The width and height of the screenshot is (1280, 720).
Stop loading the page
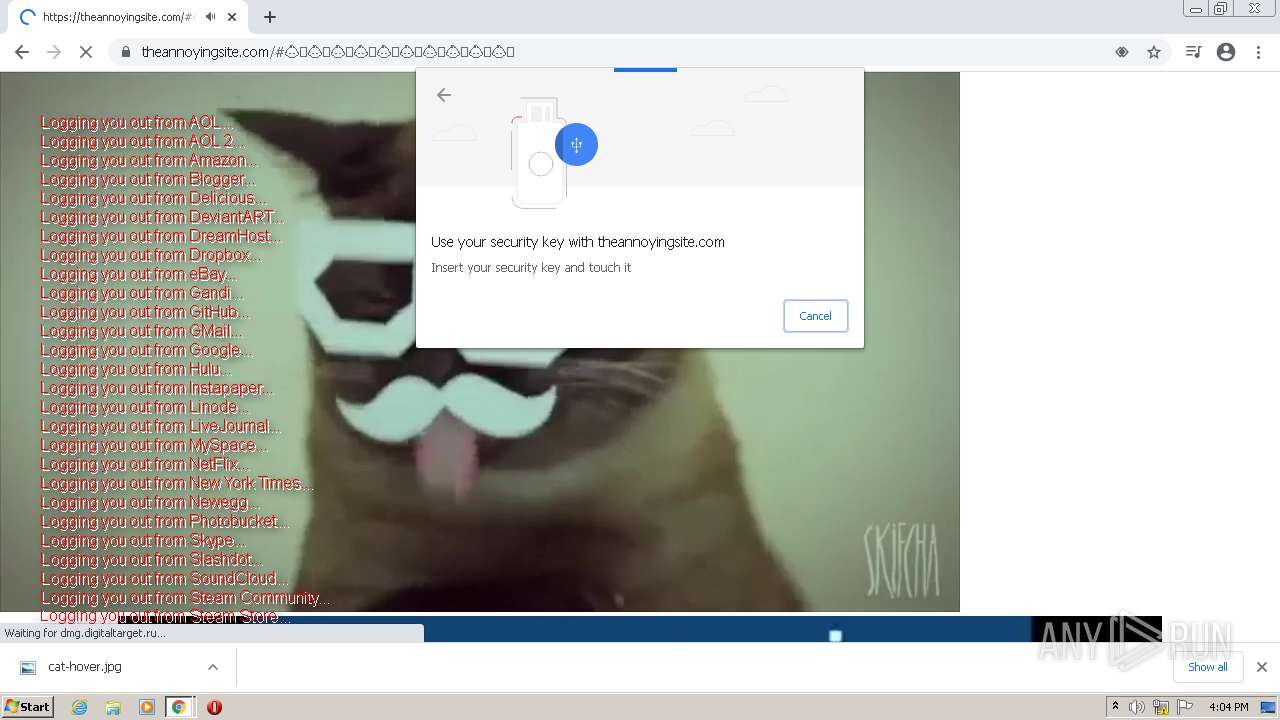86,52
